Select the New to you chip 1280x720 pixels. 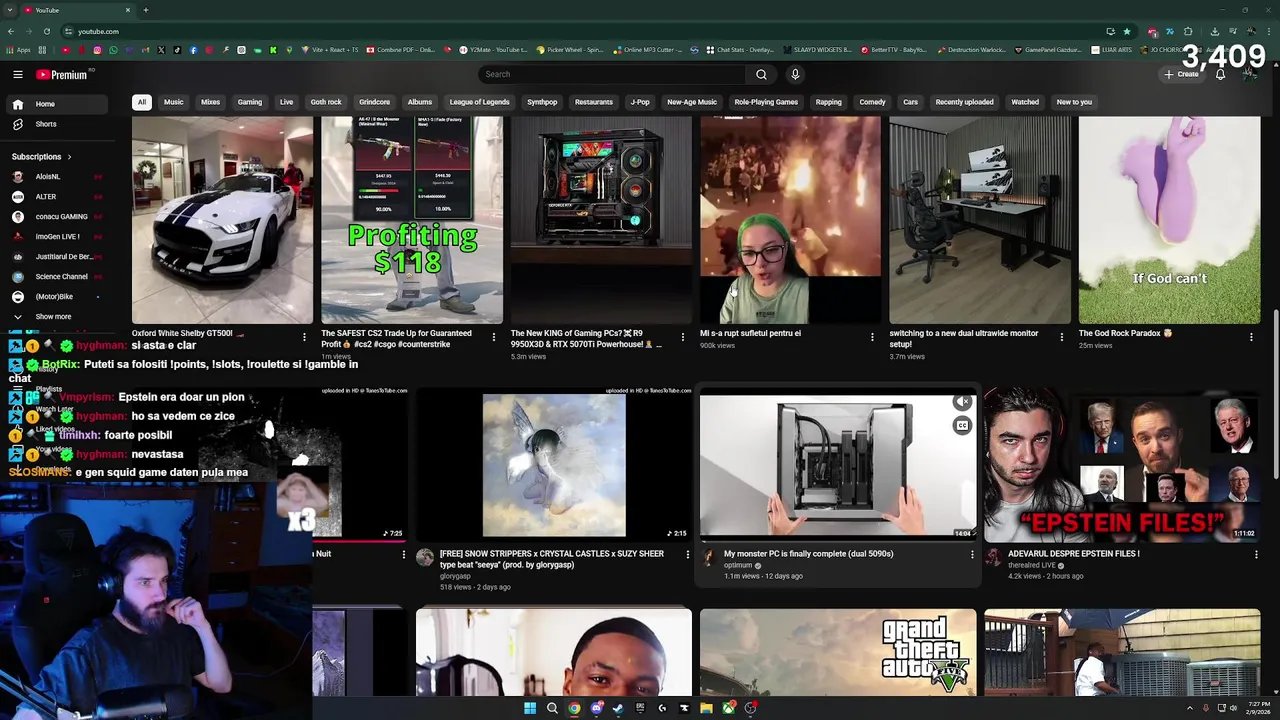(1074, 102)
